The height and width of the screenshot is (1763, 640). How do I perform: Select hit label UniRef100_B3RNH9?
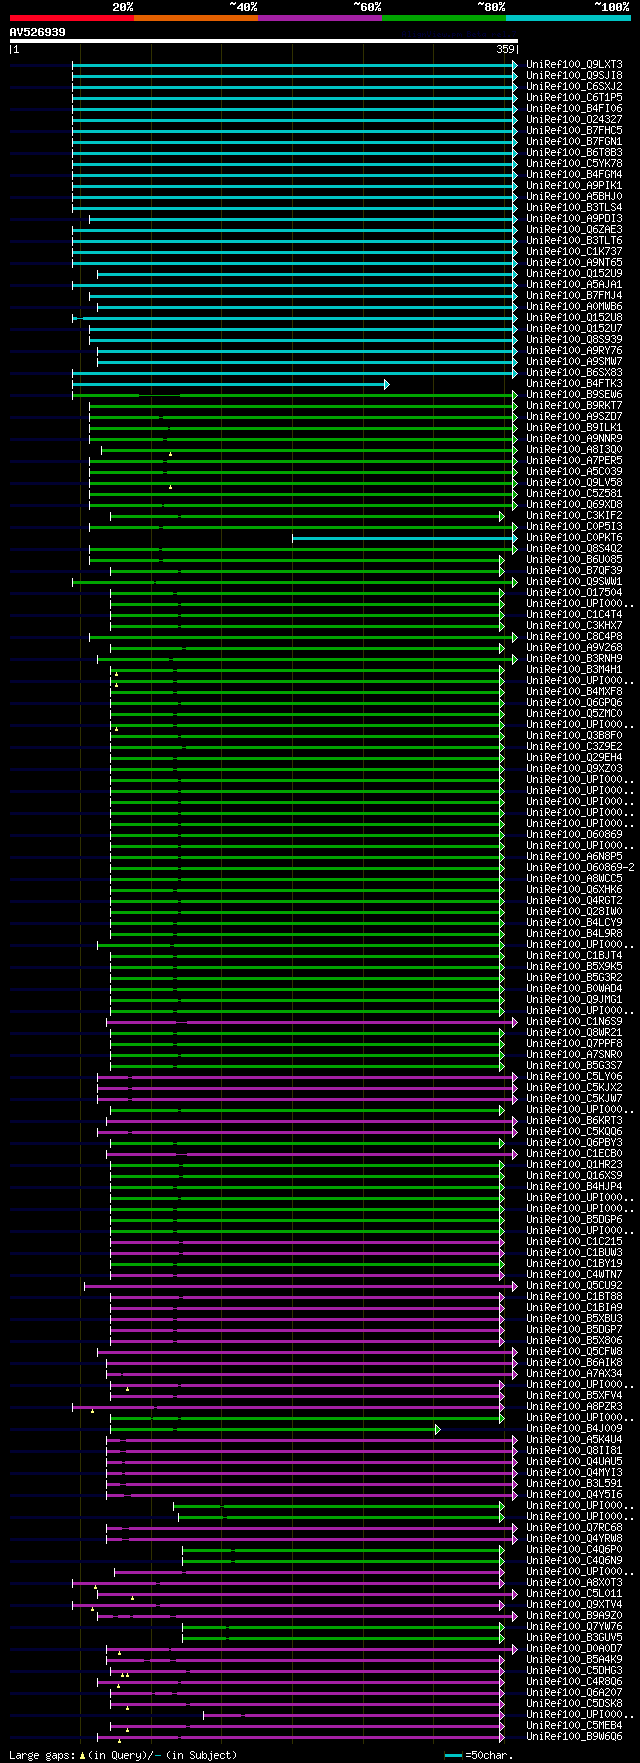coord(574,659)
